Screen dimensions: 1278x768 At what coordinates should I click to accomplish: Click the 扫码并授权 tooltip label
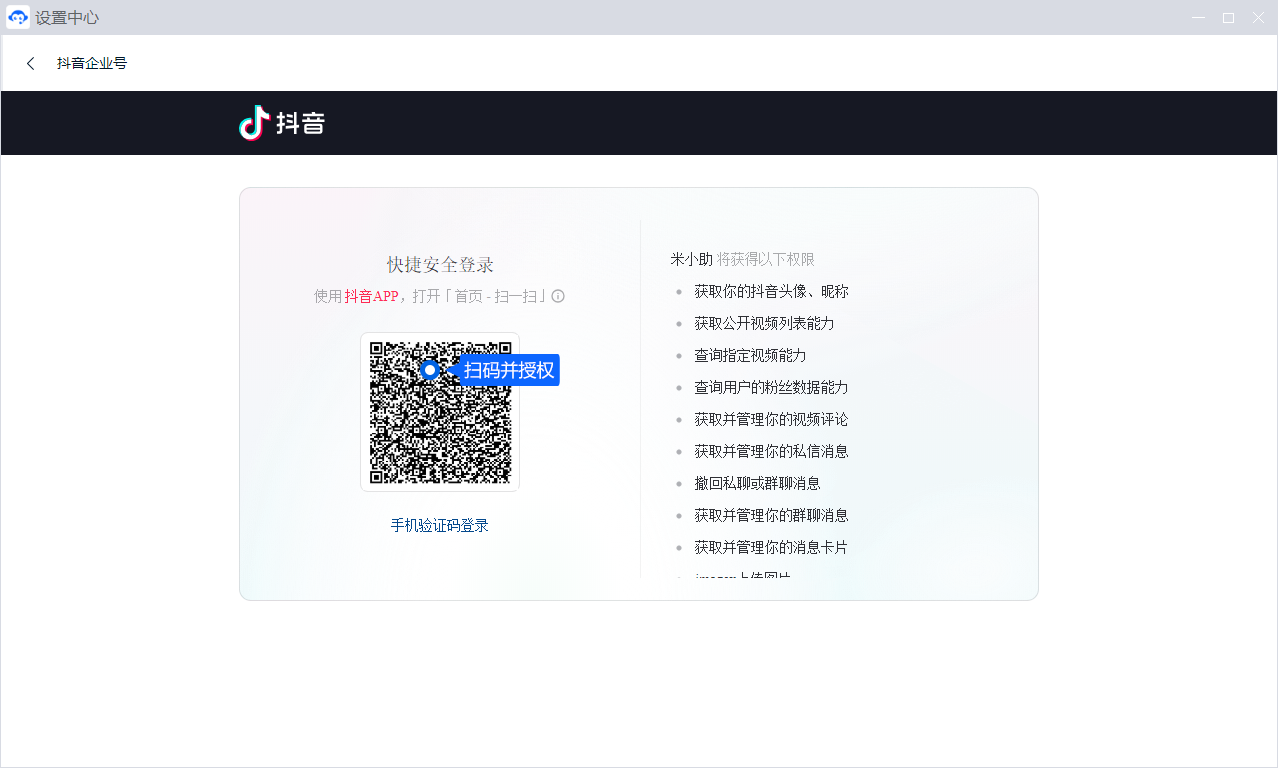click(509, 370)
